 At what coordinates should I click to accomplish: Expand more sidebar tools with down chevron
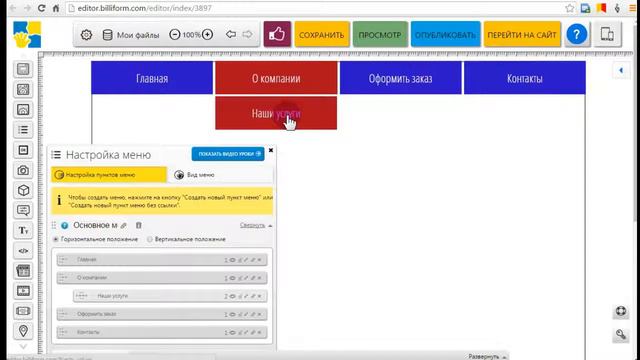click(23, 347)
